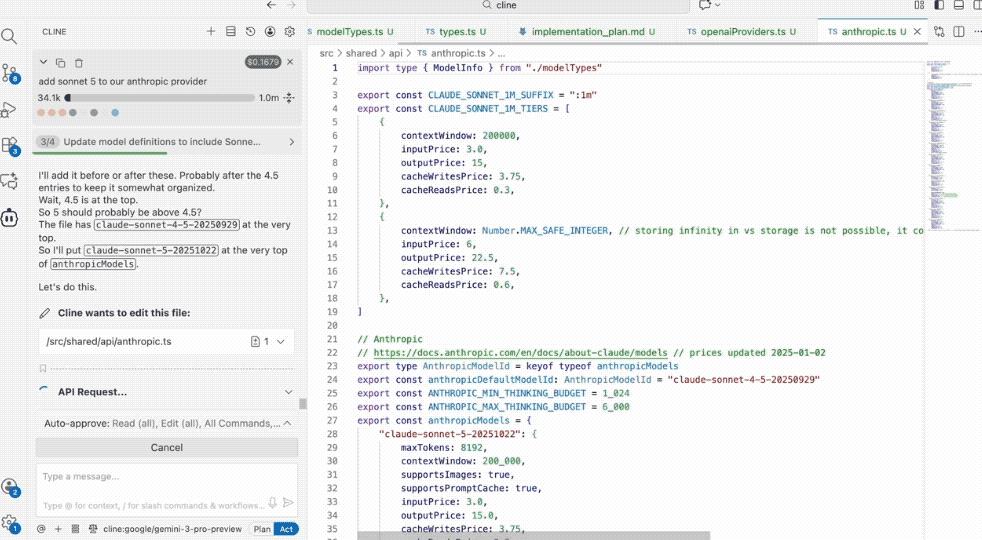Click 'src' in the breadcrumb path

(326, 53)
